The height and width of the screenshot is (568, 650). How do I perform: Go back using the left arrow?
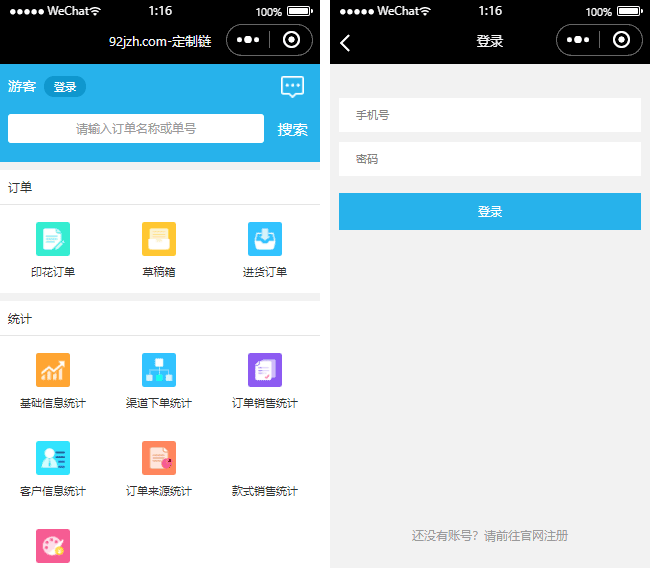point(345,43)
